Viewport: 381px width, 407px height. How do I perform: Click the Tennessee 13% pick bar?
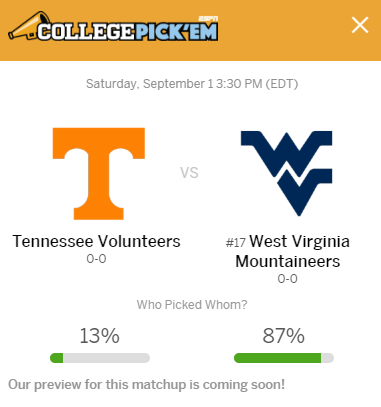[100, 358]
